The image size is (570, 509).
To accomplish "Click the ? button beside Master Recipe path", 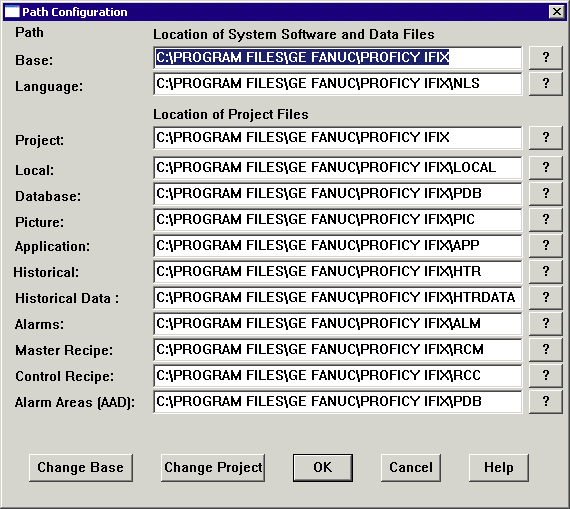I will [546, 349].
